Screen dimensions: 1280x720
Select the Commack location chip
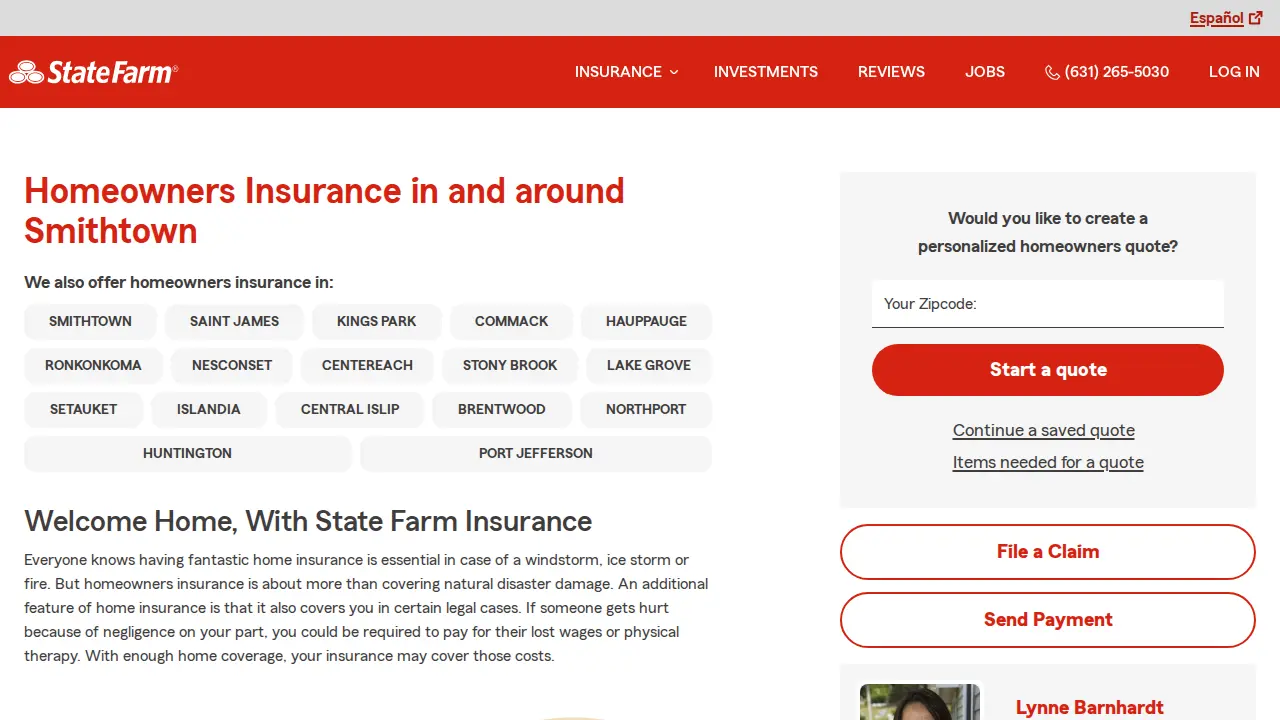click(x=511, y=321)
